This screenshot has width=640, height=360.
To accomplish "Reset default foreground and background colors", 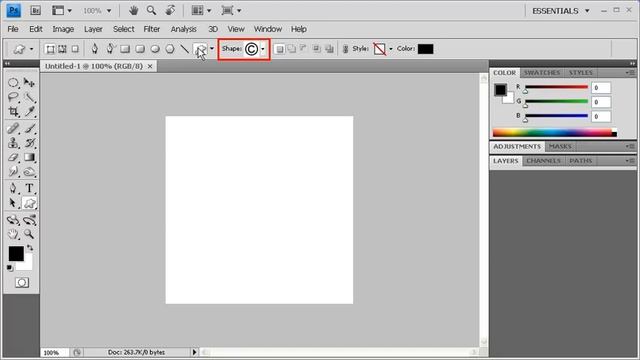I will pos(10,268).
